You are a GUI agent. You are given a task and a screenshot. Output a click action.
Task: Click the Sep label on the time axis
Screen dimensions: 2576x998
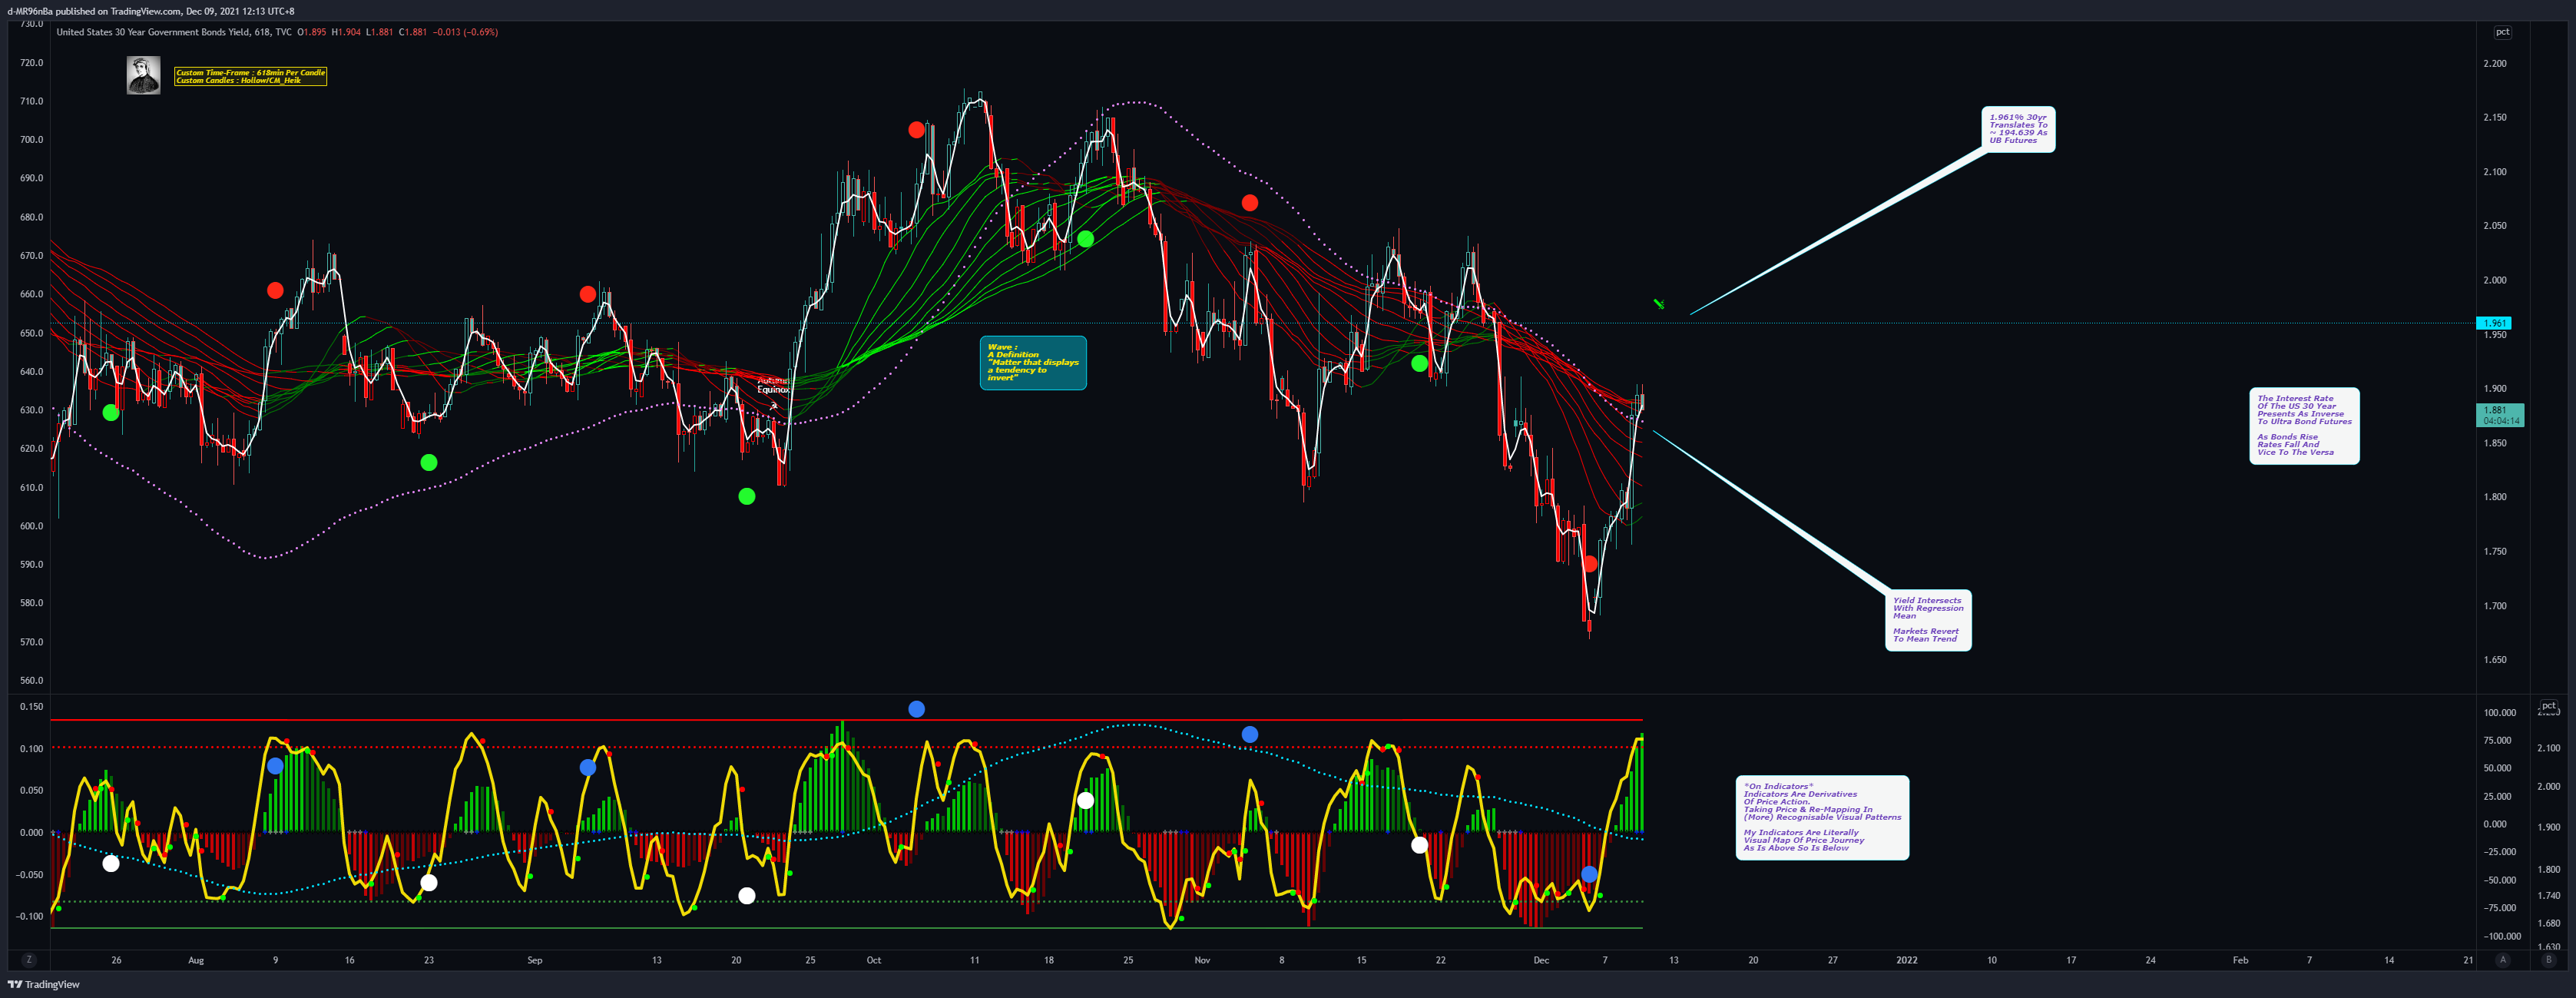(x=535, y=960)
